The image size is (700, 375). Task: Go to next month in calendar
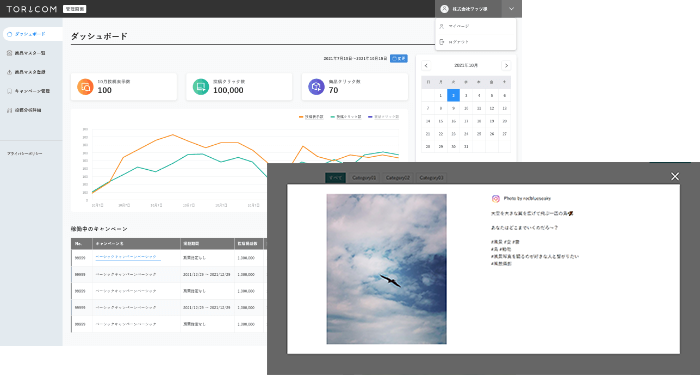pos(506,66)
